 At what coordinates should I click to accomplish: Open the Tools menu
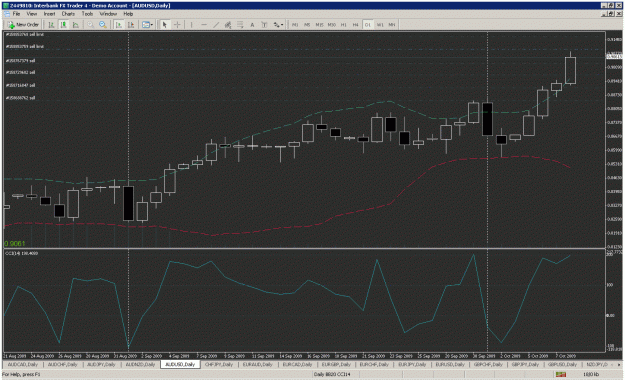87,14
